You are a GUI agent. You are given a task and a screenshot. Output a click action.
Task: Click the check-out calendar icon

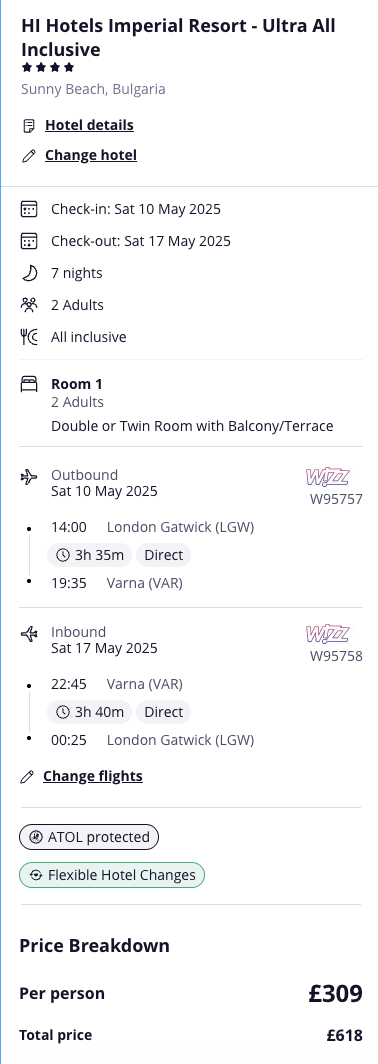pyautogui.click(x=29, y=241)
